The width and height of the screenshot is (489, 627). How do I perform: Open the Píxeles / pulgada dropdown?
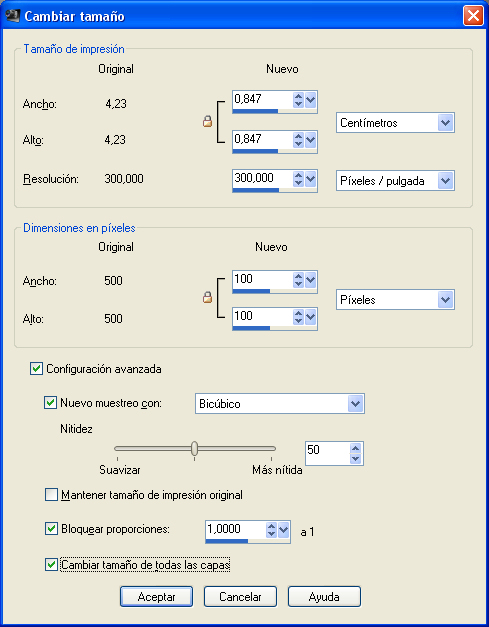(395, 181)
